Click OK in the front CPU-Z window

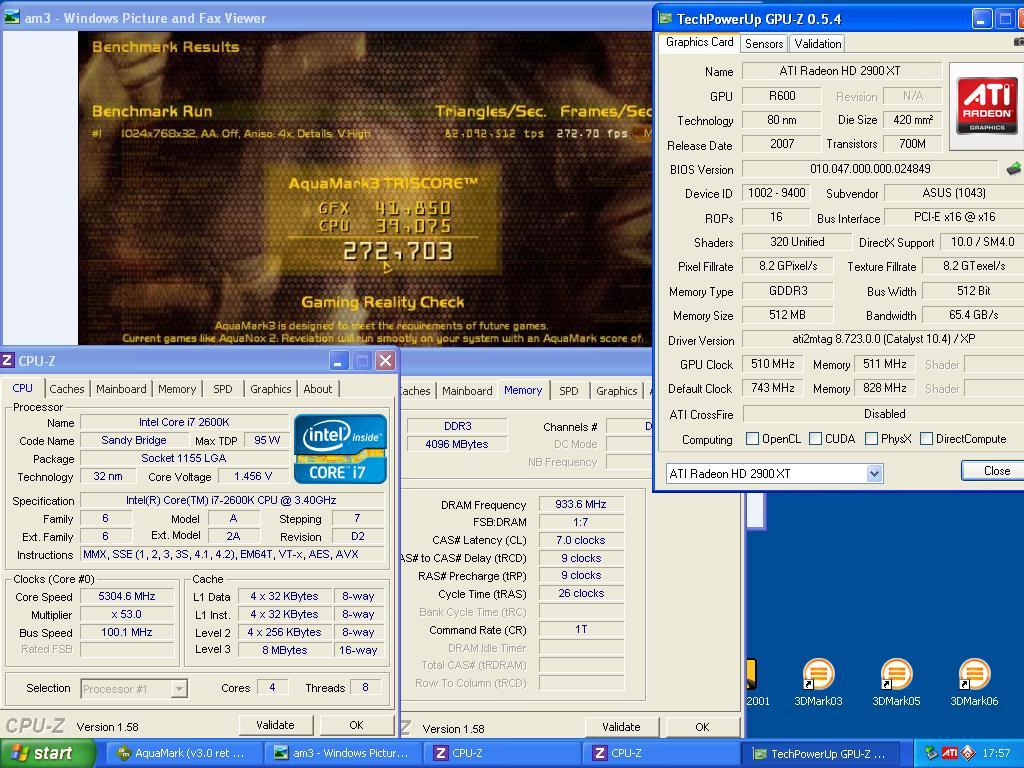(356, 725)
